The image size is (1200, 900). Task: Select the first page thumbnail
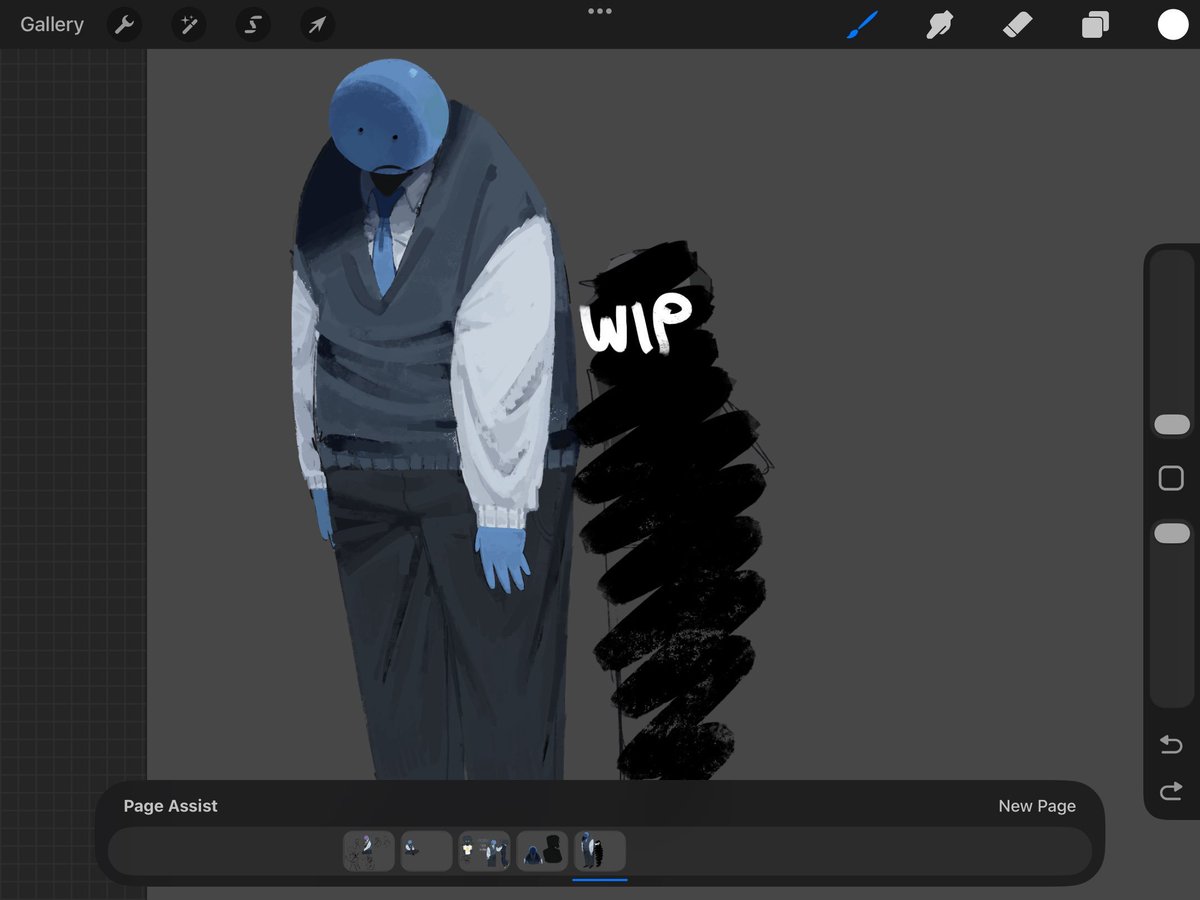point(369,851)
